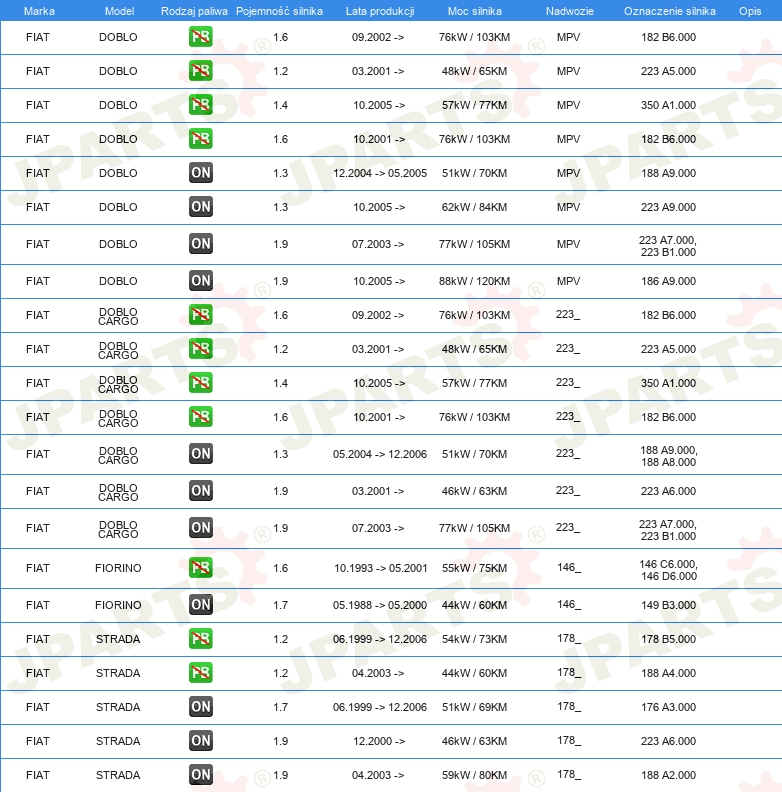782x792 pixels.
Task: Select production dates 10.1993 -> 05.2001
Action: pyautogui.click(x=380, y=568)
